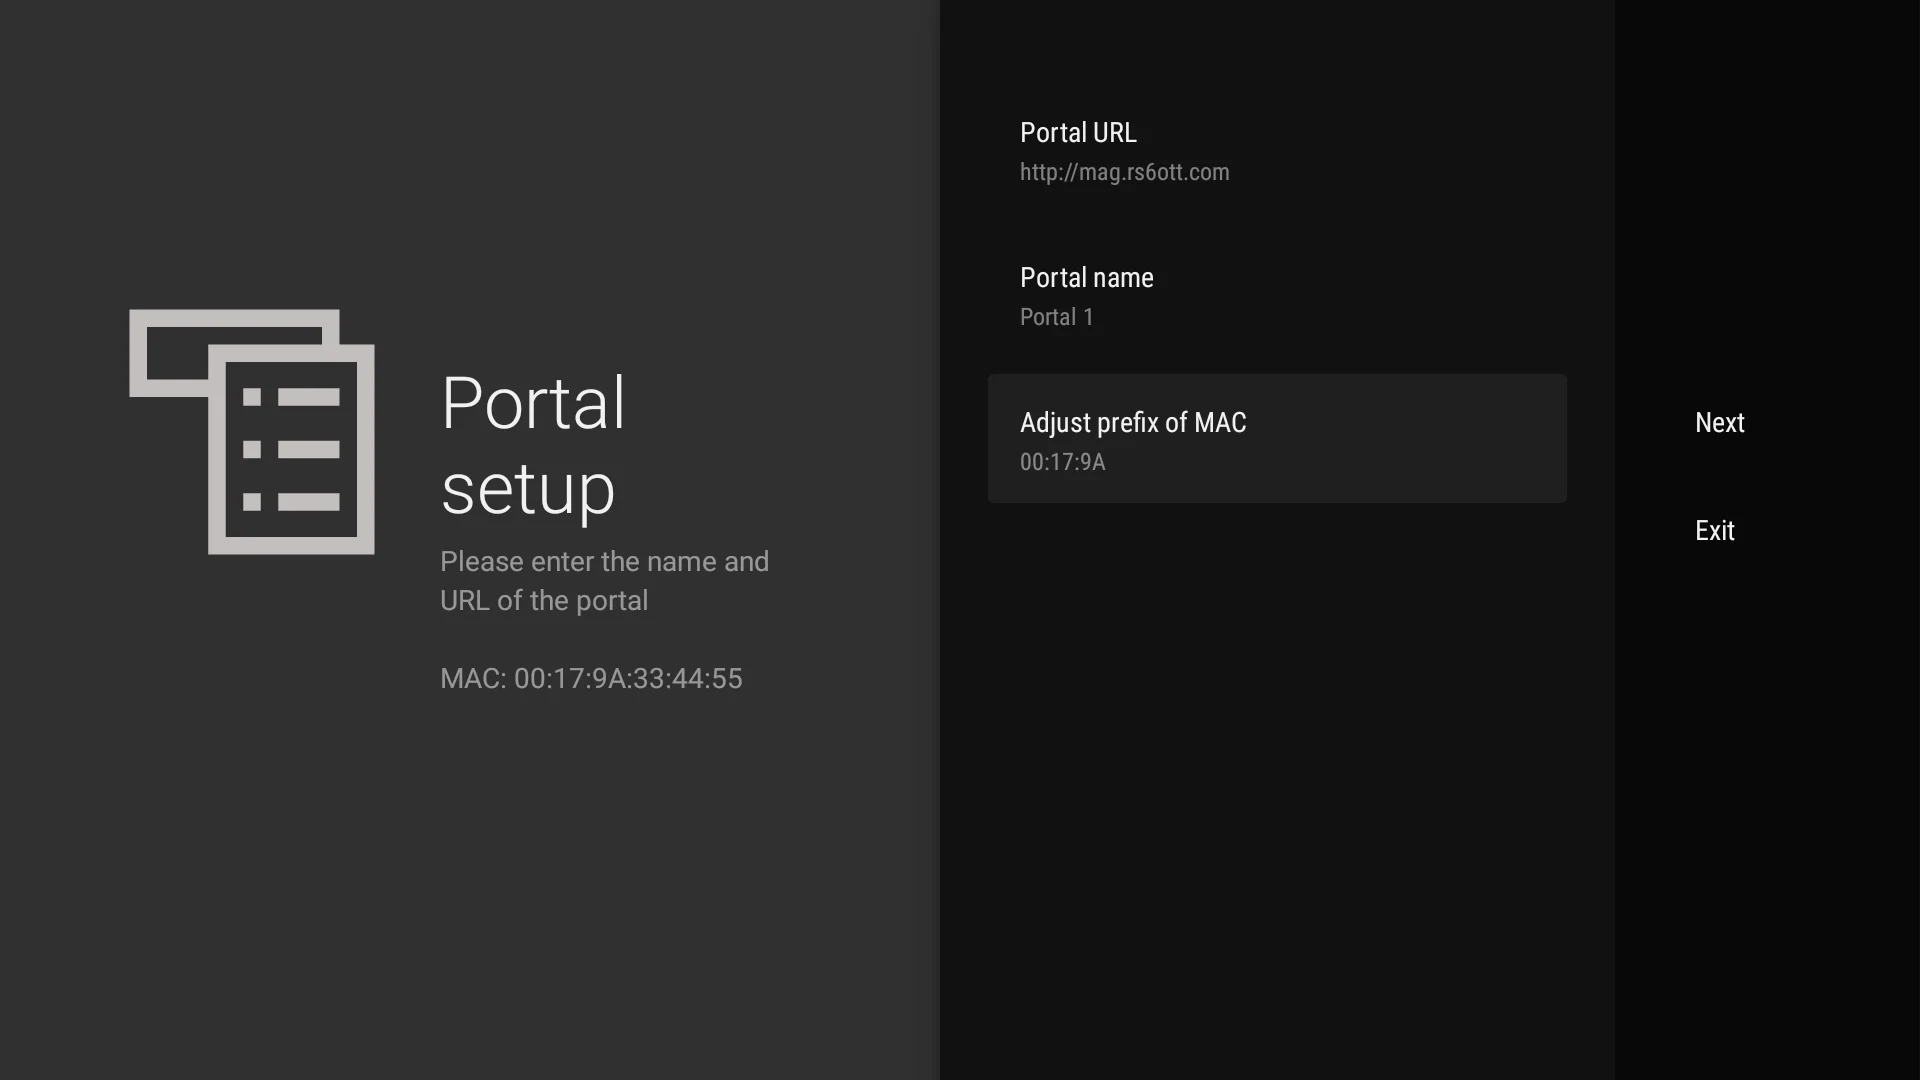1920x1080 pixels.
Task: Click the 00:17:9A prefix value
Action: 1062,462
